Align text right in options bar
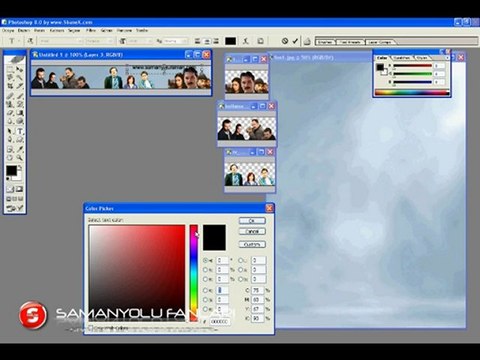The width and height of the screenshot is (480, 360). (216, 41)
